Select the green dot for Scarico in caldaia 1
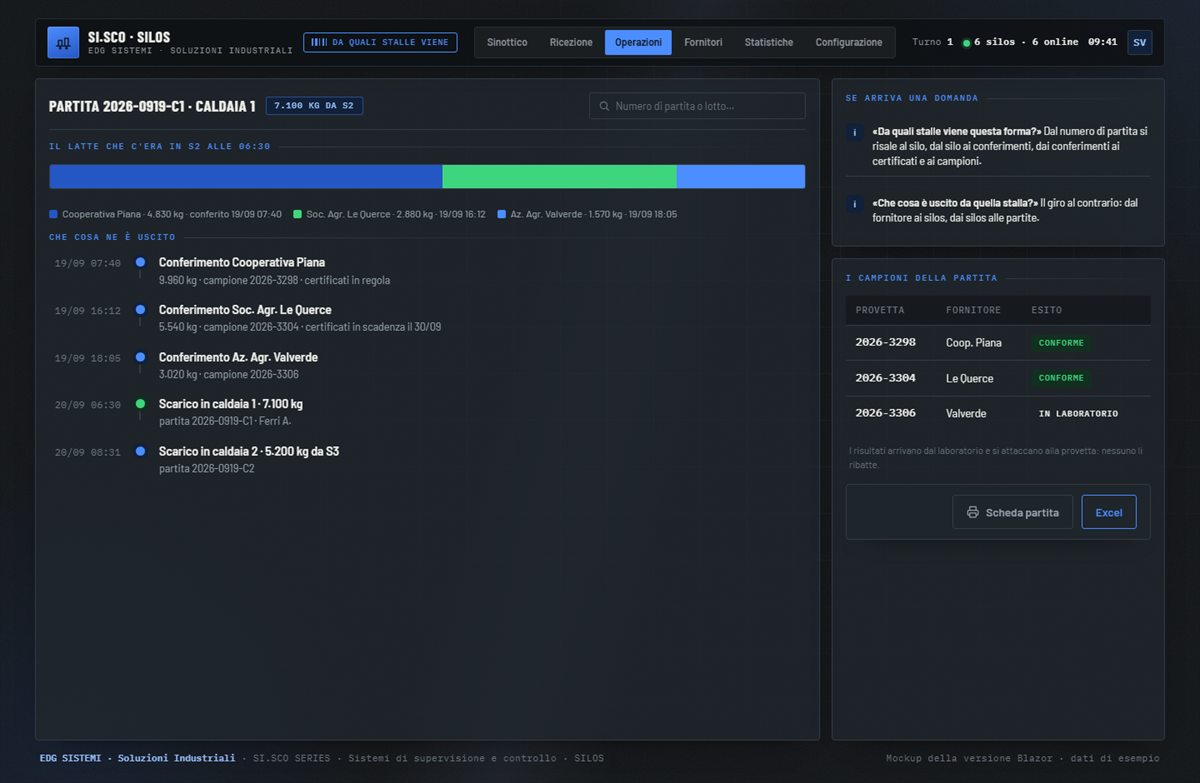This screenshot has width=1200, height=783. click(140, 404)
